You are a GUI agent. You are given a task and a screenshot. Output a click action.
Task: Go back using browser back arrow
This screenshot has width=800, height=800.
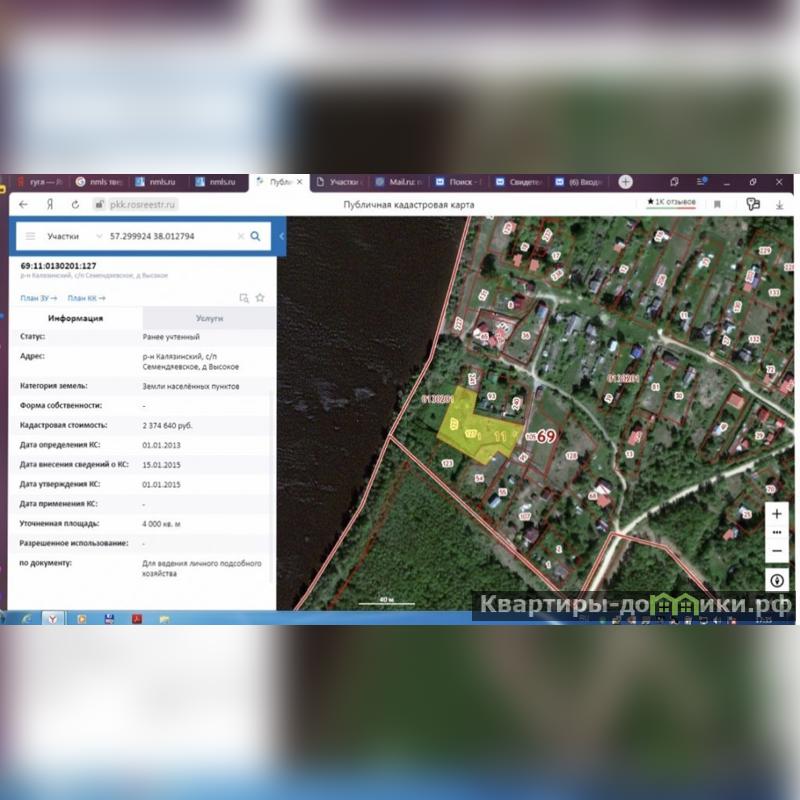coord(24,204)
